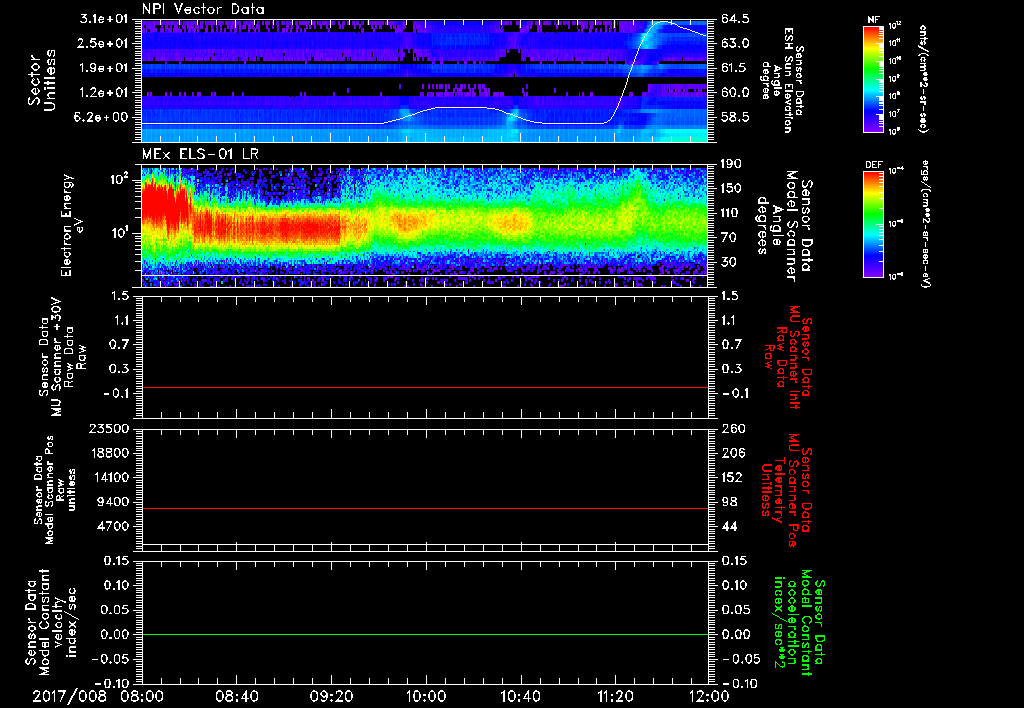Click the "150" scanner angle tick label
The width and height of the screenshot is (1024, 708).
click(x=732, y=188)
